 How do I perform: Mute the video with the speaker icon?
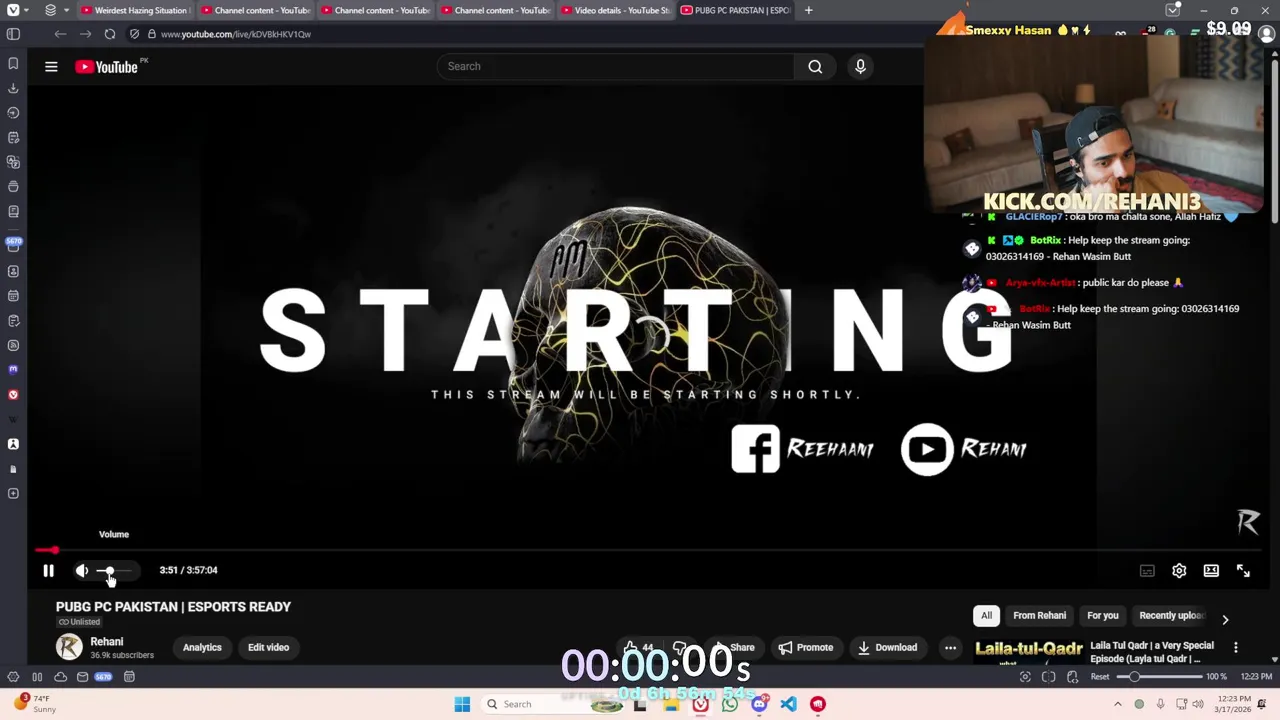[x=82, y=570]
